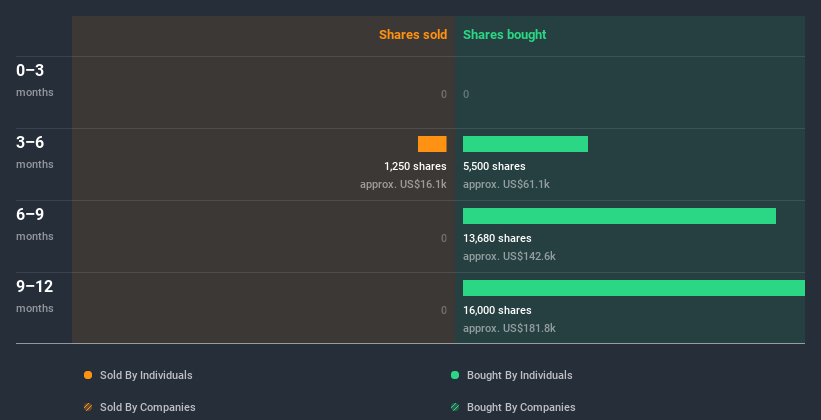Select the green 5,500 shares bought bar

[x=525, y=144]
